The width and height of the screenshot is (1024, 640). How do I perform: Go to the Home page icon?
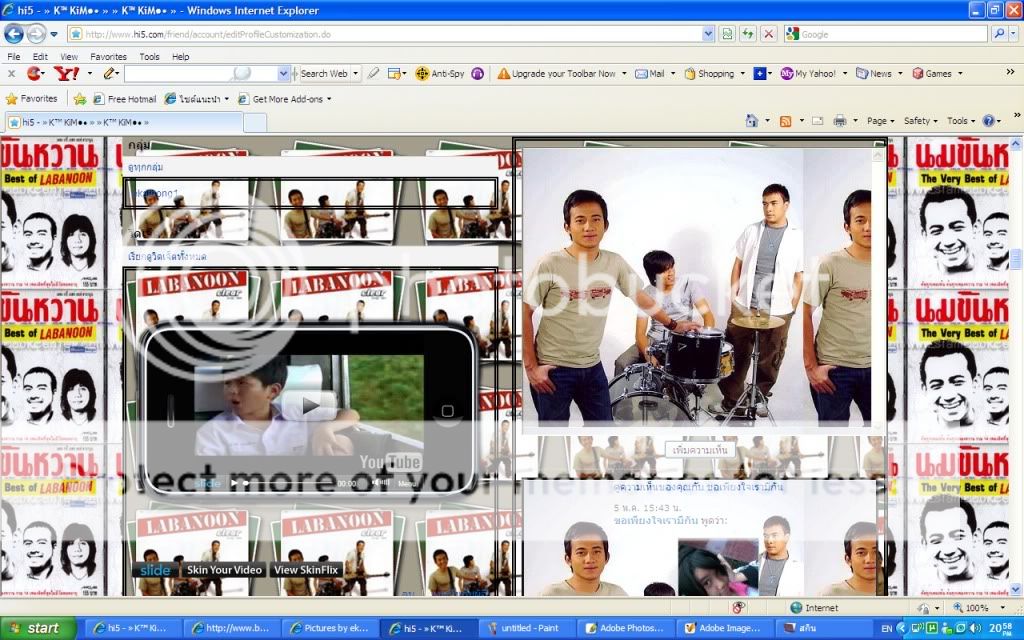752,121
